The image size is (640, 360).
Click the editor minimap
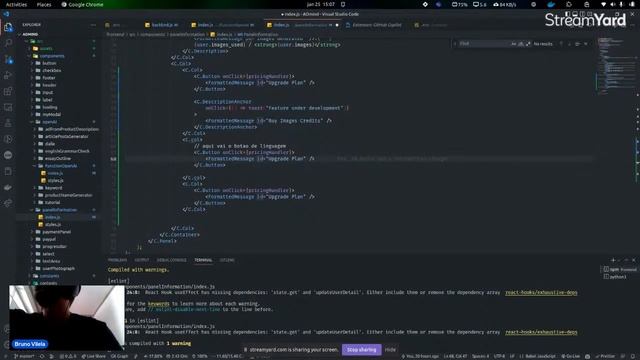[615, 65]
